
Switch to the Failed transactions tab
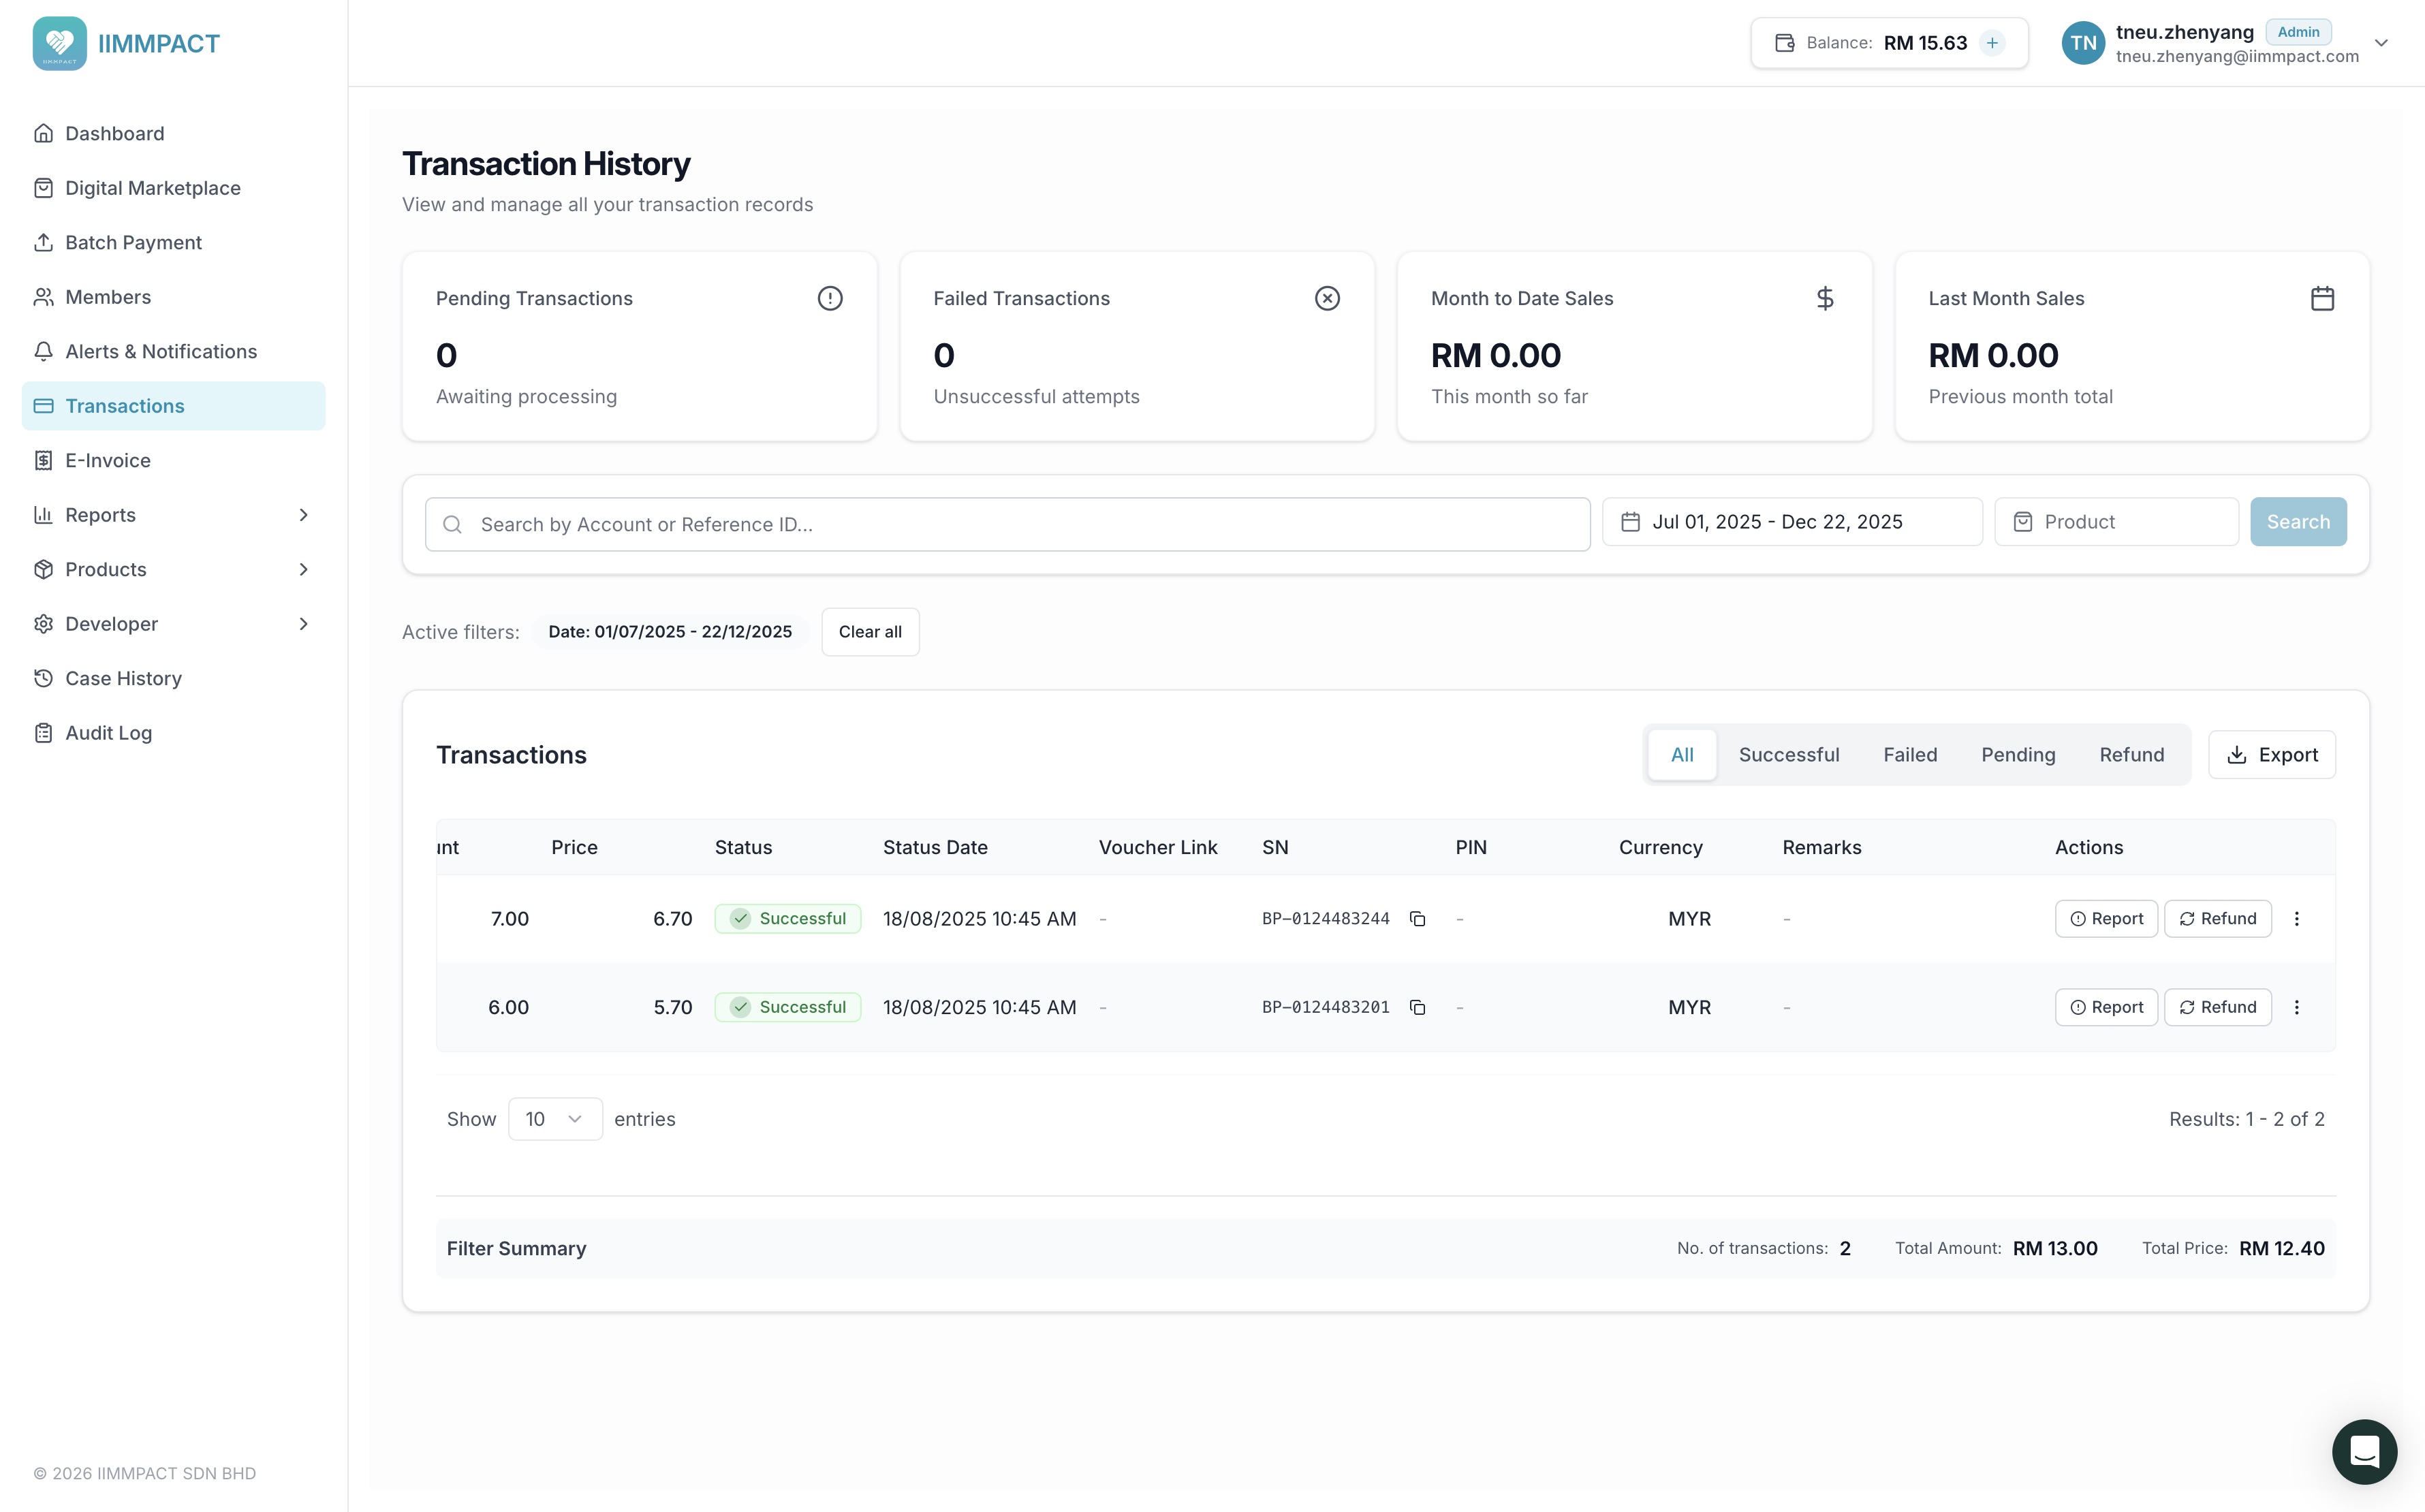coord(1909,754)
